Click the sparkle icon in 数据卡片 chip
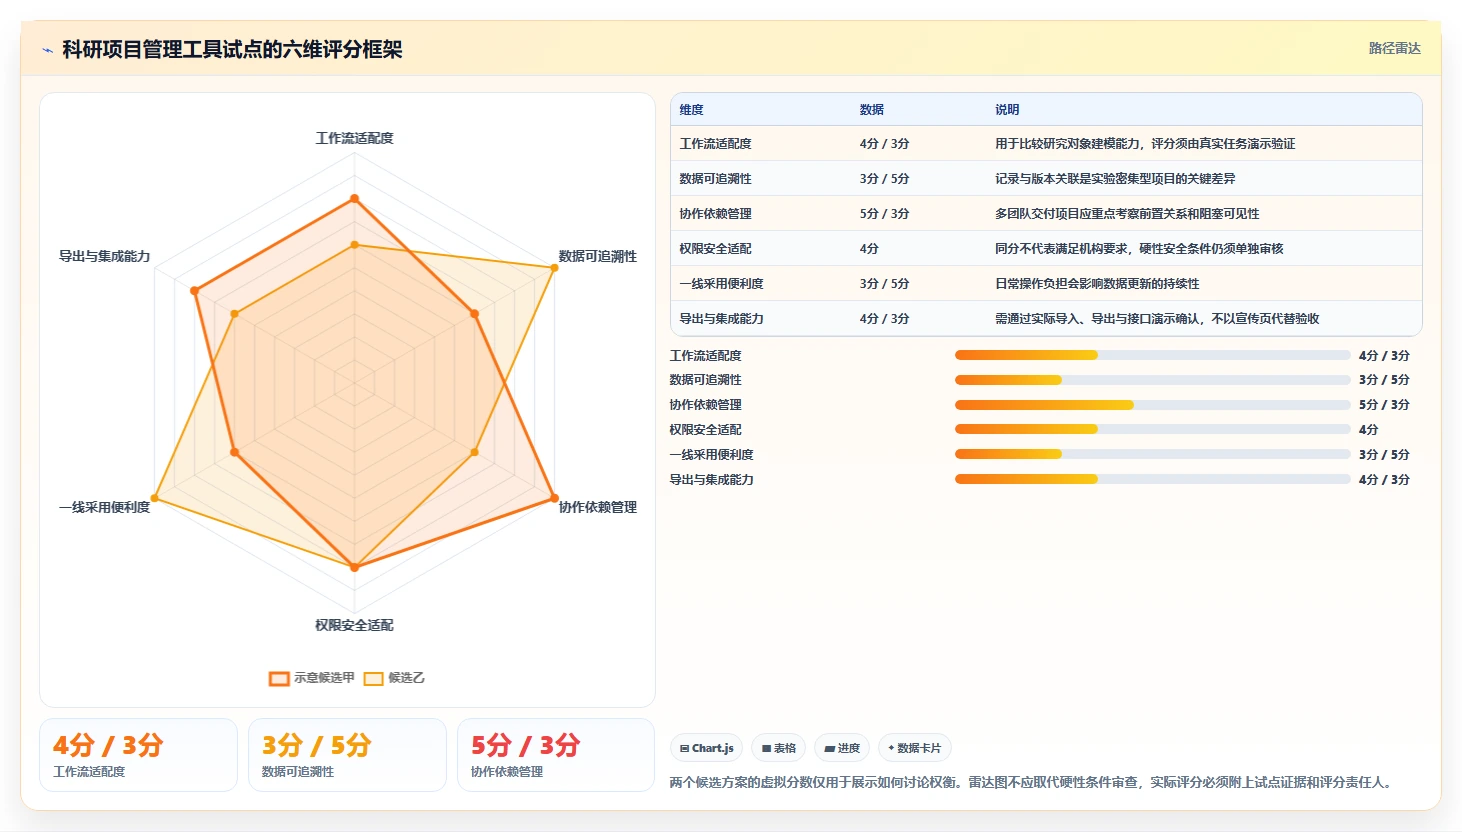This screenshot has width=1462, height=832. point(891,748)
